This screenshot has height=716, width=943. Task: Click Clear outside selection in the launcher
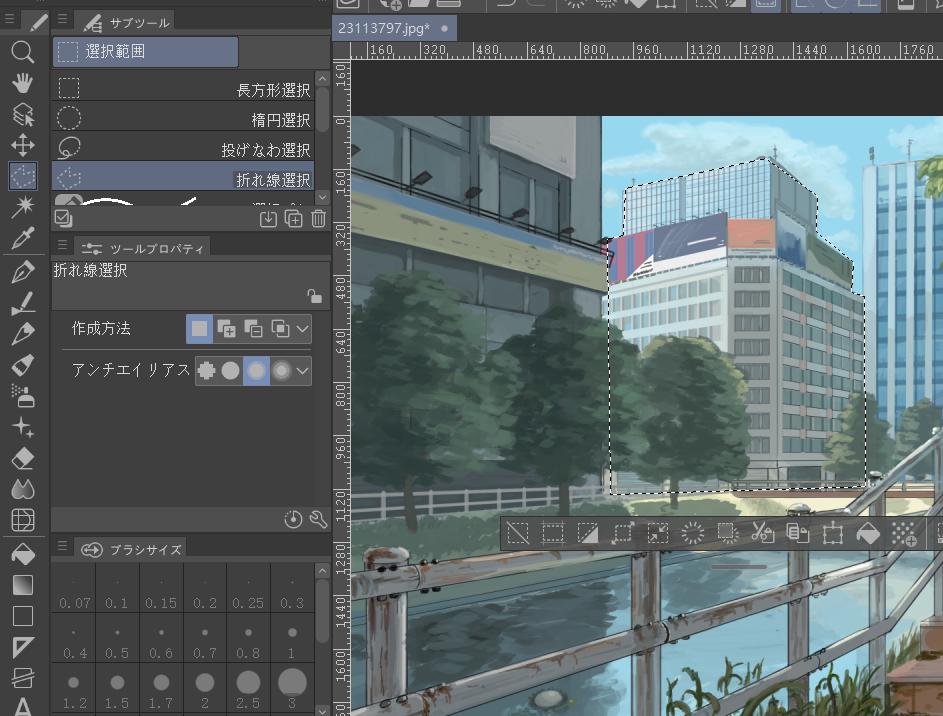[727, 533]
